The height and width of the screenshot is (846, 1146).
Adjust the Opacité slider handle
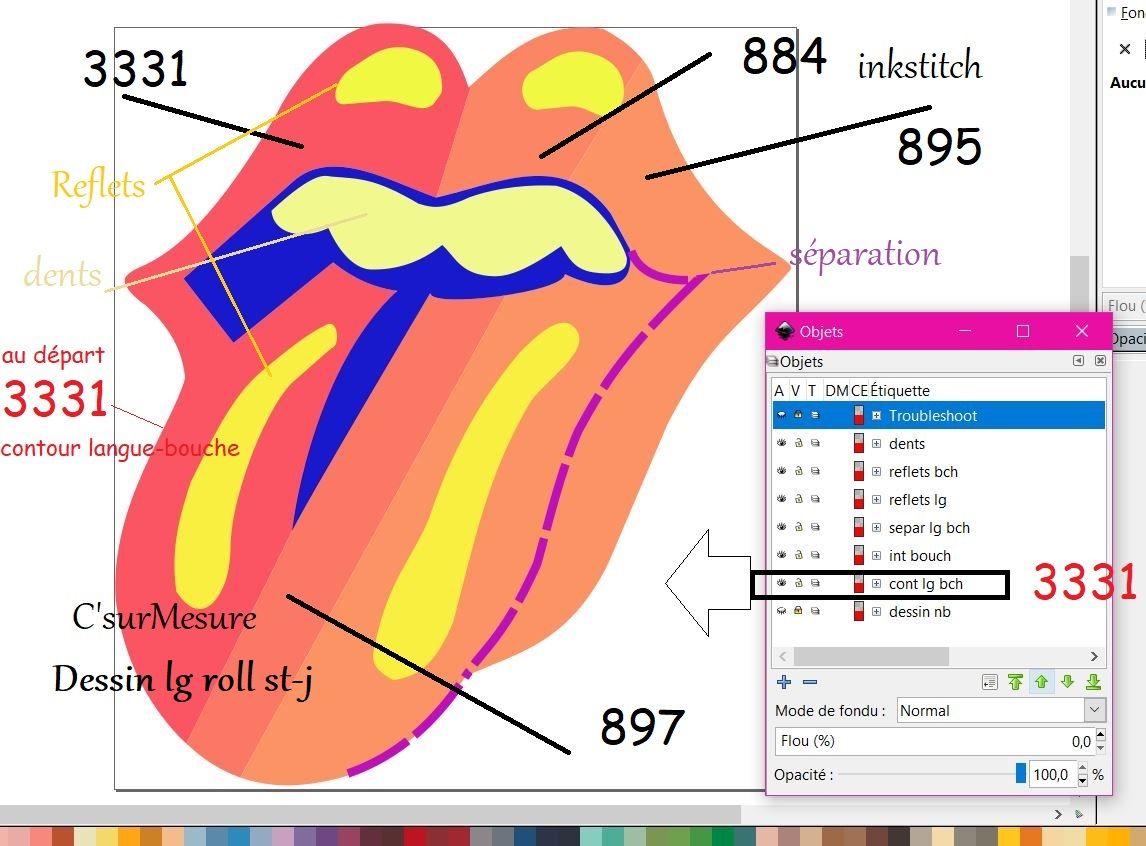point(1020,774)
